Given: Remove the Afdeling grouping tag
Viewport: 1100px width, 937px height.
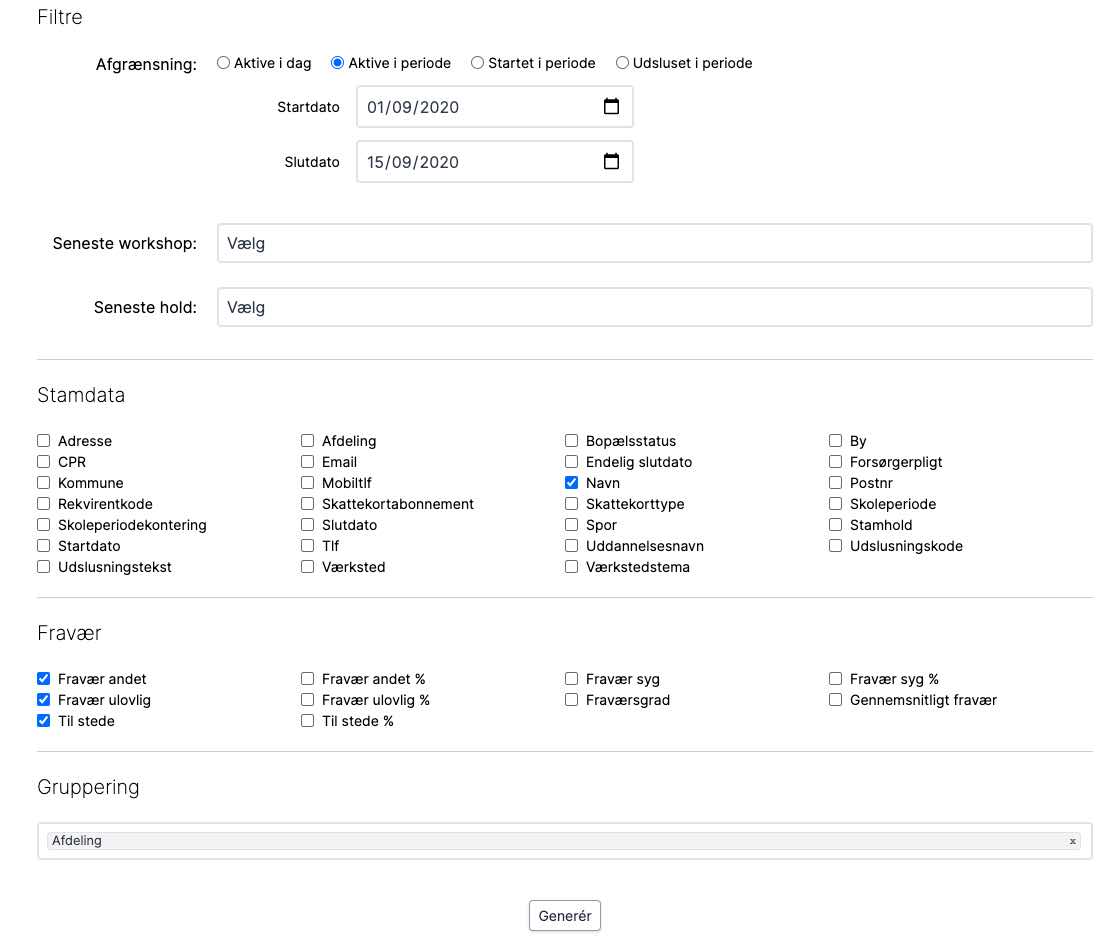Looking at the screenshot, I should (x=1073, y=841).
